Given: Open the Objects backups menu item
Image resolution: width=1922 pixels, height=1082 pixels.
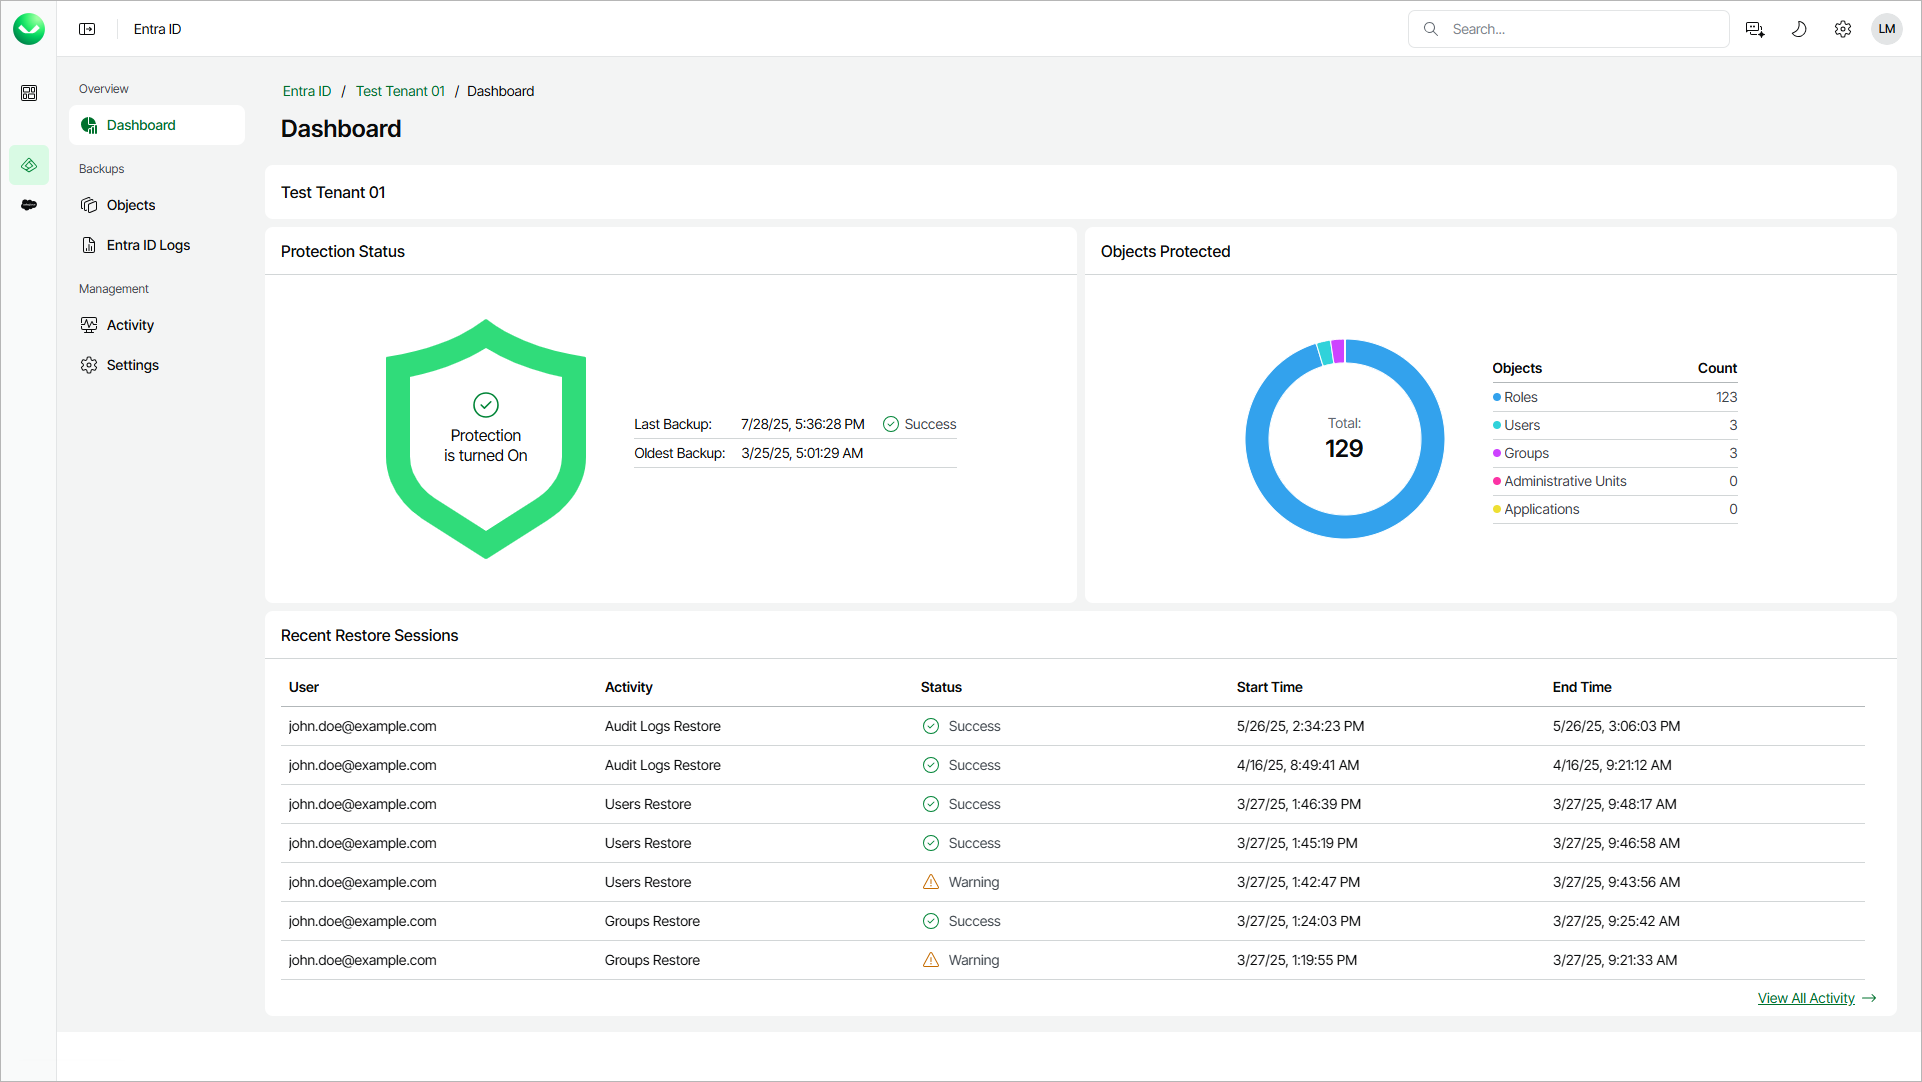Looking at the screenshot, I should click(x=131, y=205).
